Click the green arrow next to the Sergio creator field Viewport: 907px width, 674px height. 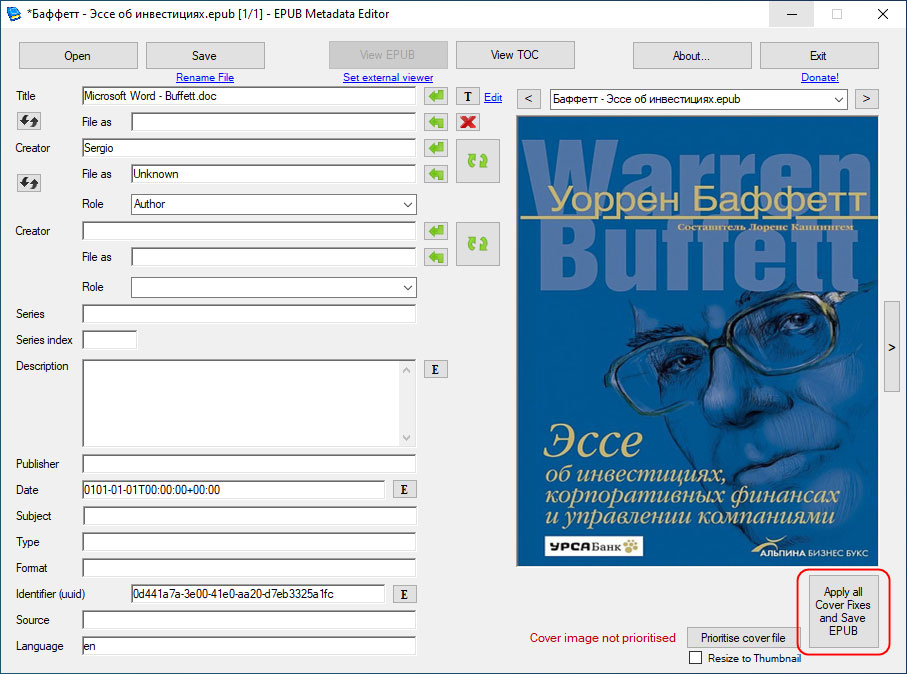436,148
